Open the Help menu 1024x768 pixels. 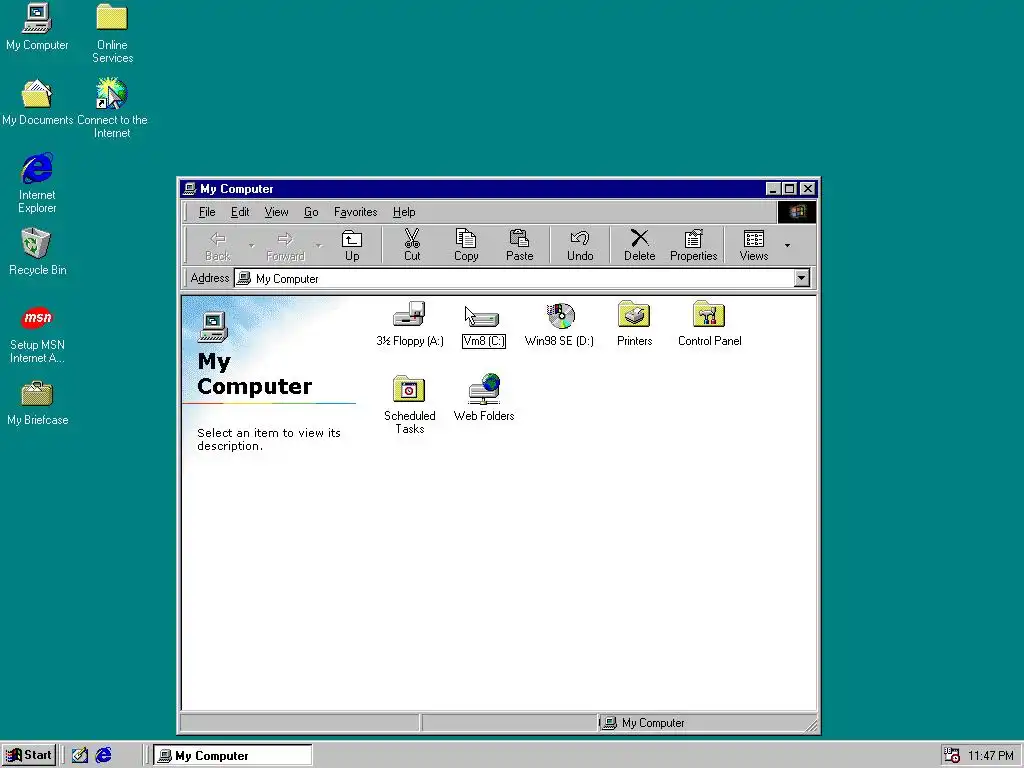point(404,212)
